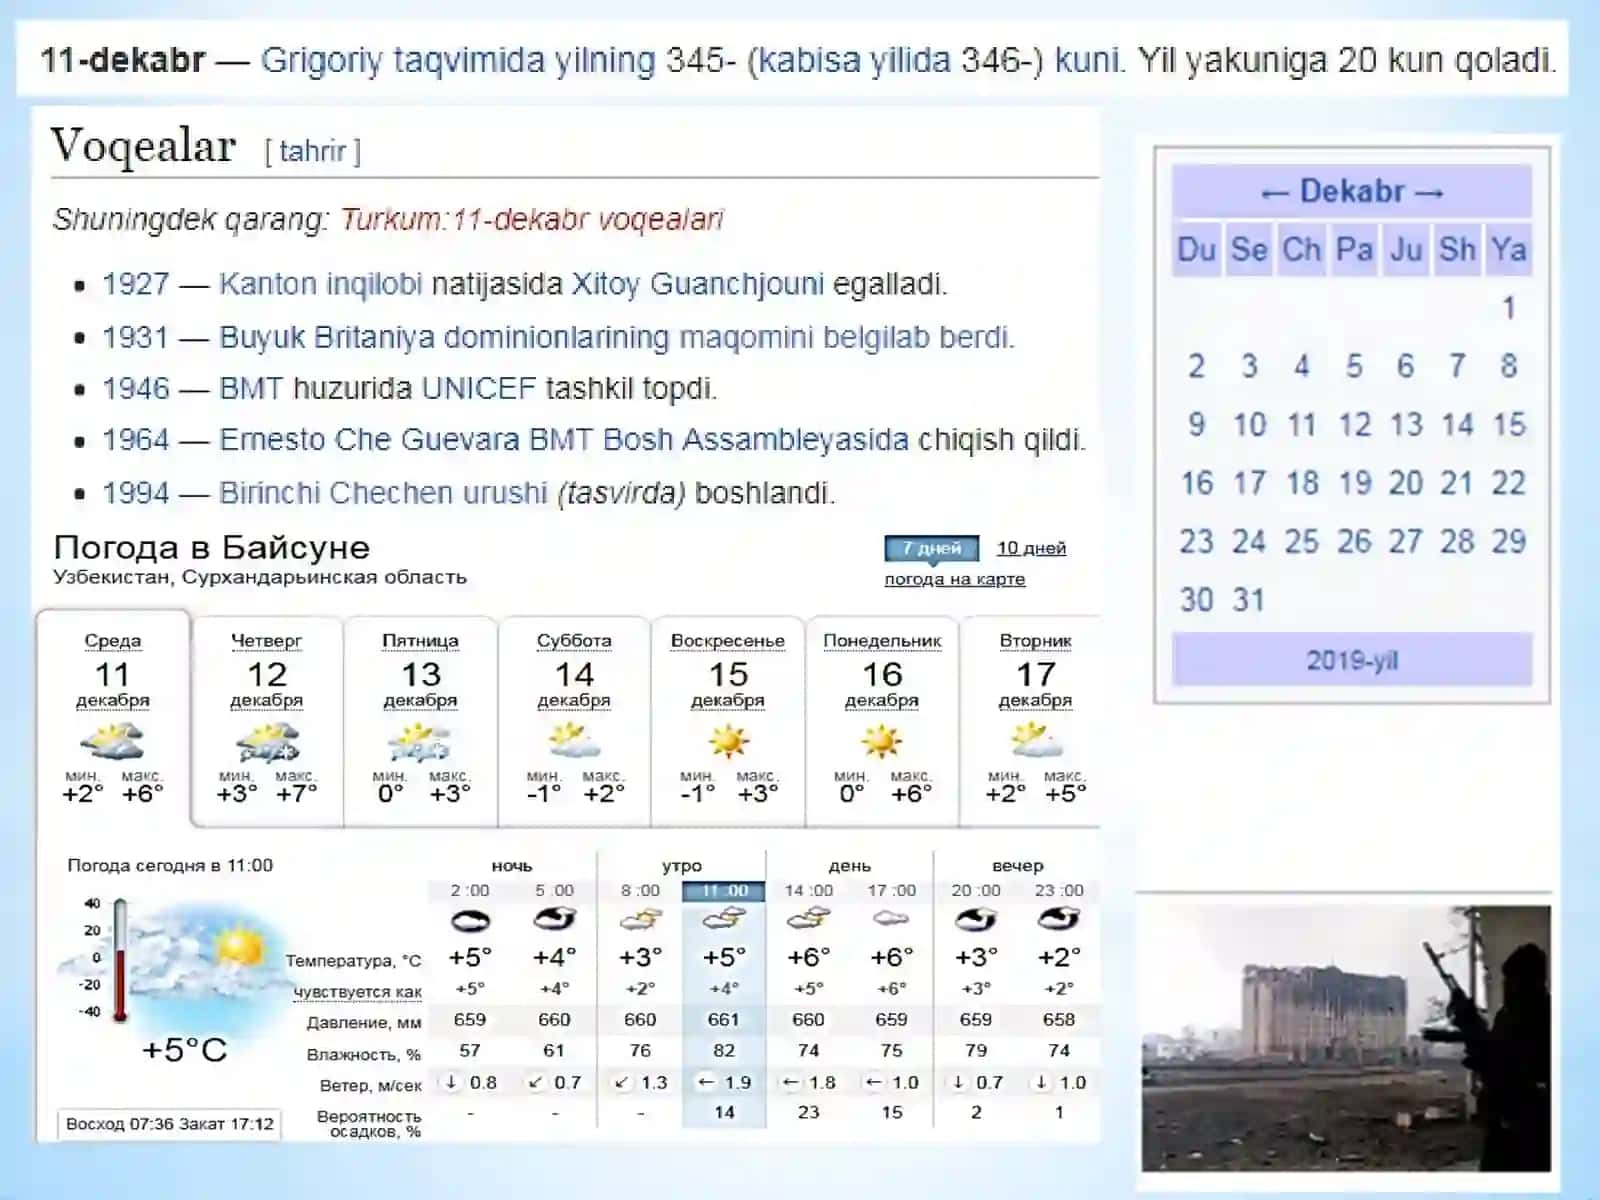The width and height of the screenshot is (1600, 1200).
Task: Click the 23:00 evening cloud icon
Action: (x=1058, y=919)
